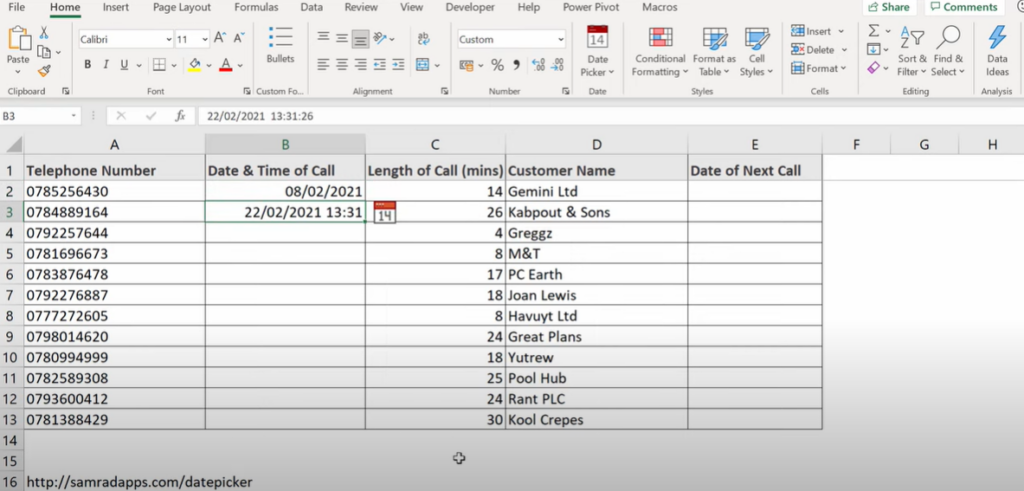Open the Power Pivot tab

click(x=591, y=8)
